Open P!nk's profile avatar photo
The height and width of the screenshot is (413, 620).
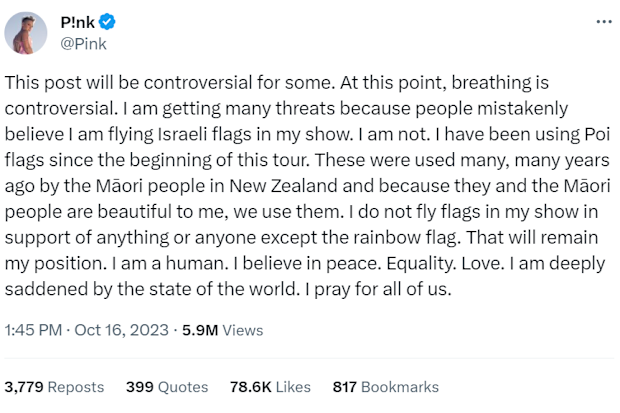(26, 33)
